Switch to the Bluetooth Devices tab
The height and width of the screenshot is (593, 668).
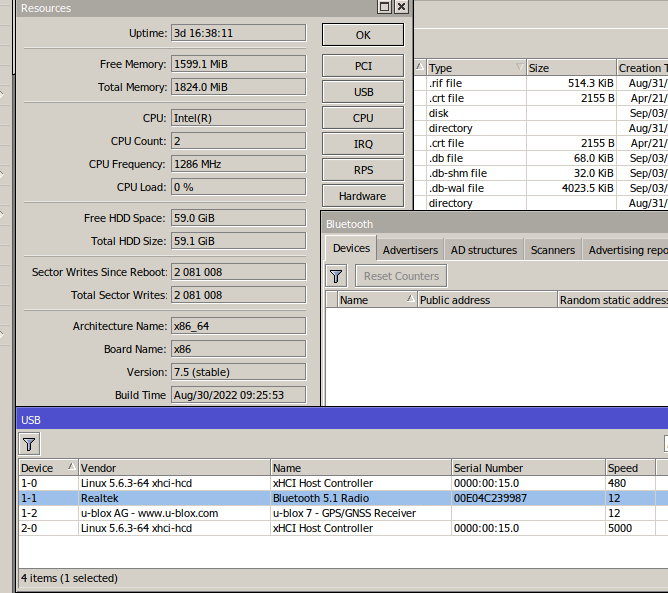point(351,248)
